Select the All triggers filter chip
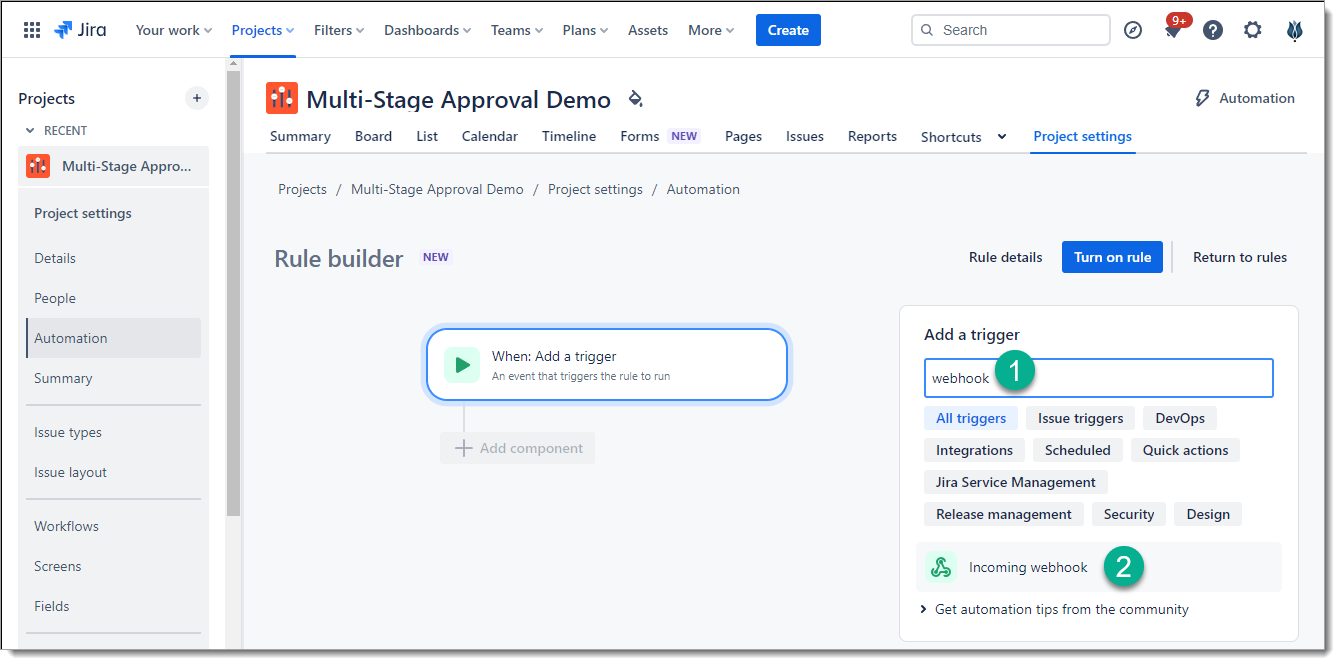Viewport: 1340px width, 665px height. 970,418
